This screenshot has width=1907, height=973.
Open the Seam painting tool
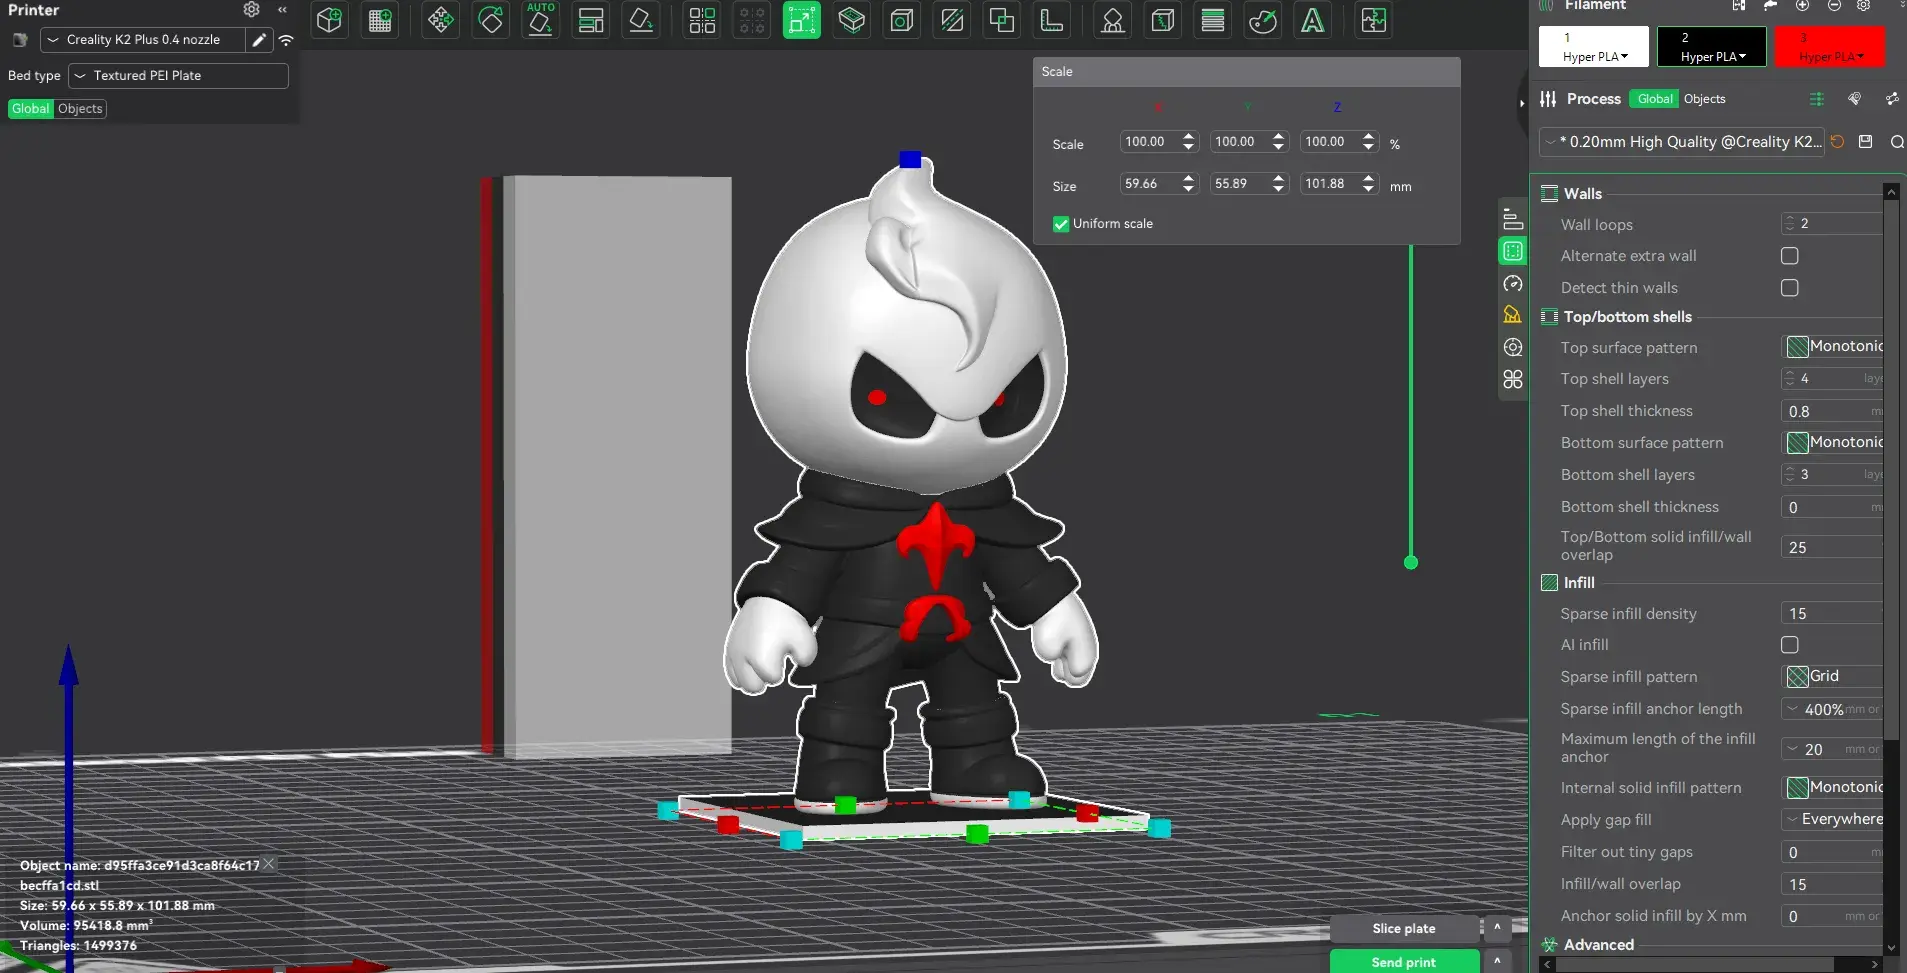1163,20
